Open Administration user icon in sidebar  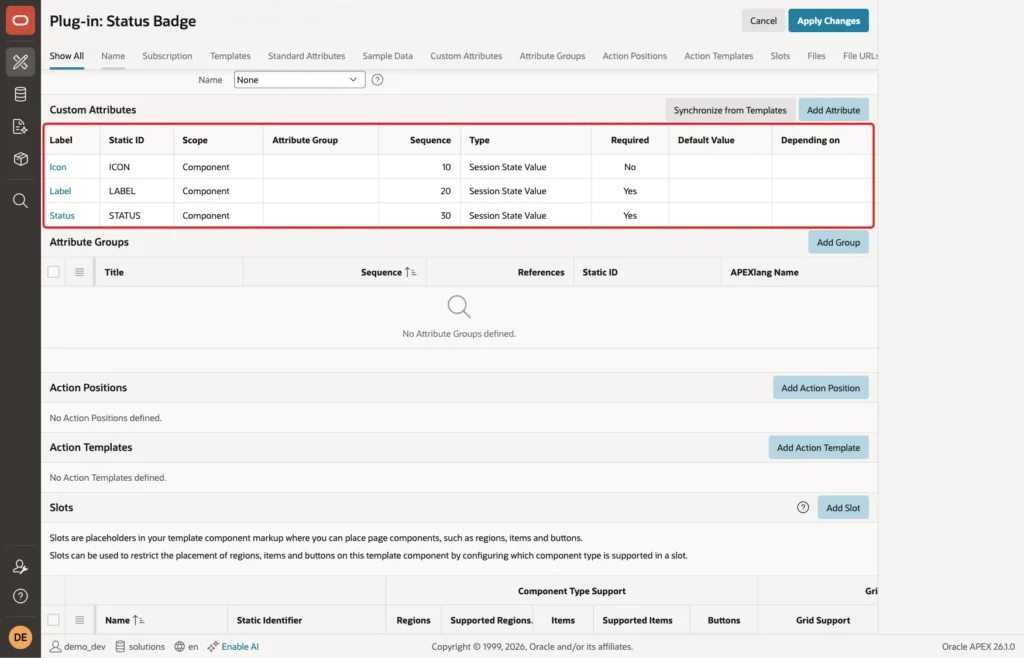20,567
